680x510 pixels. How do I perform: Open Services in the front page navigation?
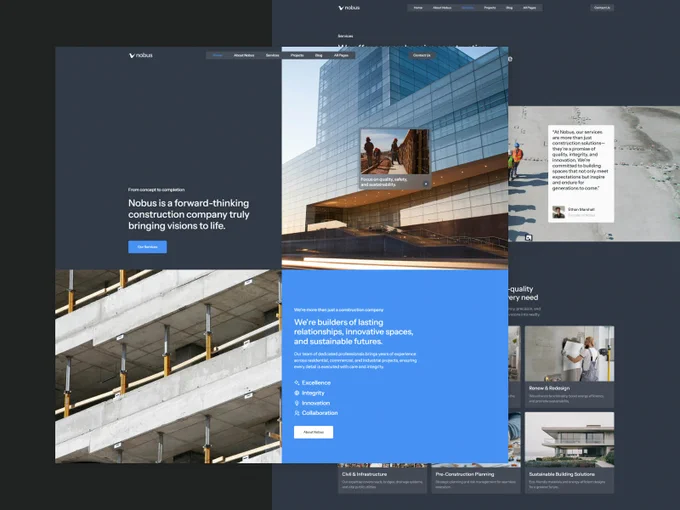pyautogui.click(x=272, y=56)
